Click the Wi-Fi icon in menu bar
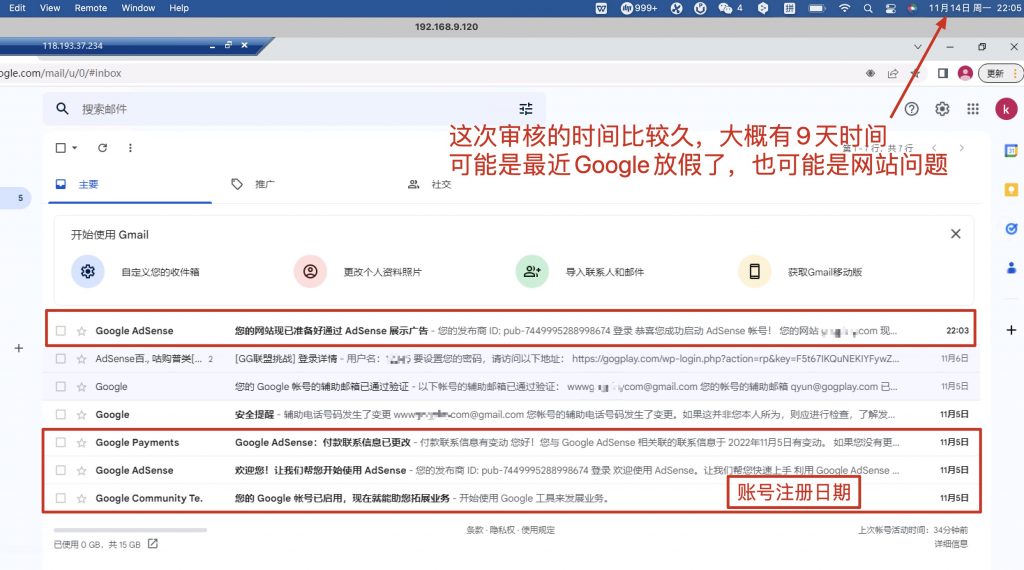 844,8
